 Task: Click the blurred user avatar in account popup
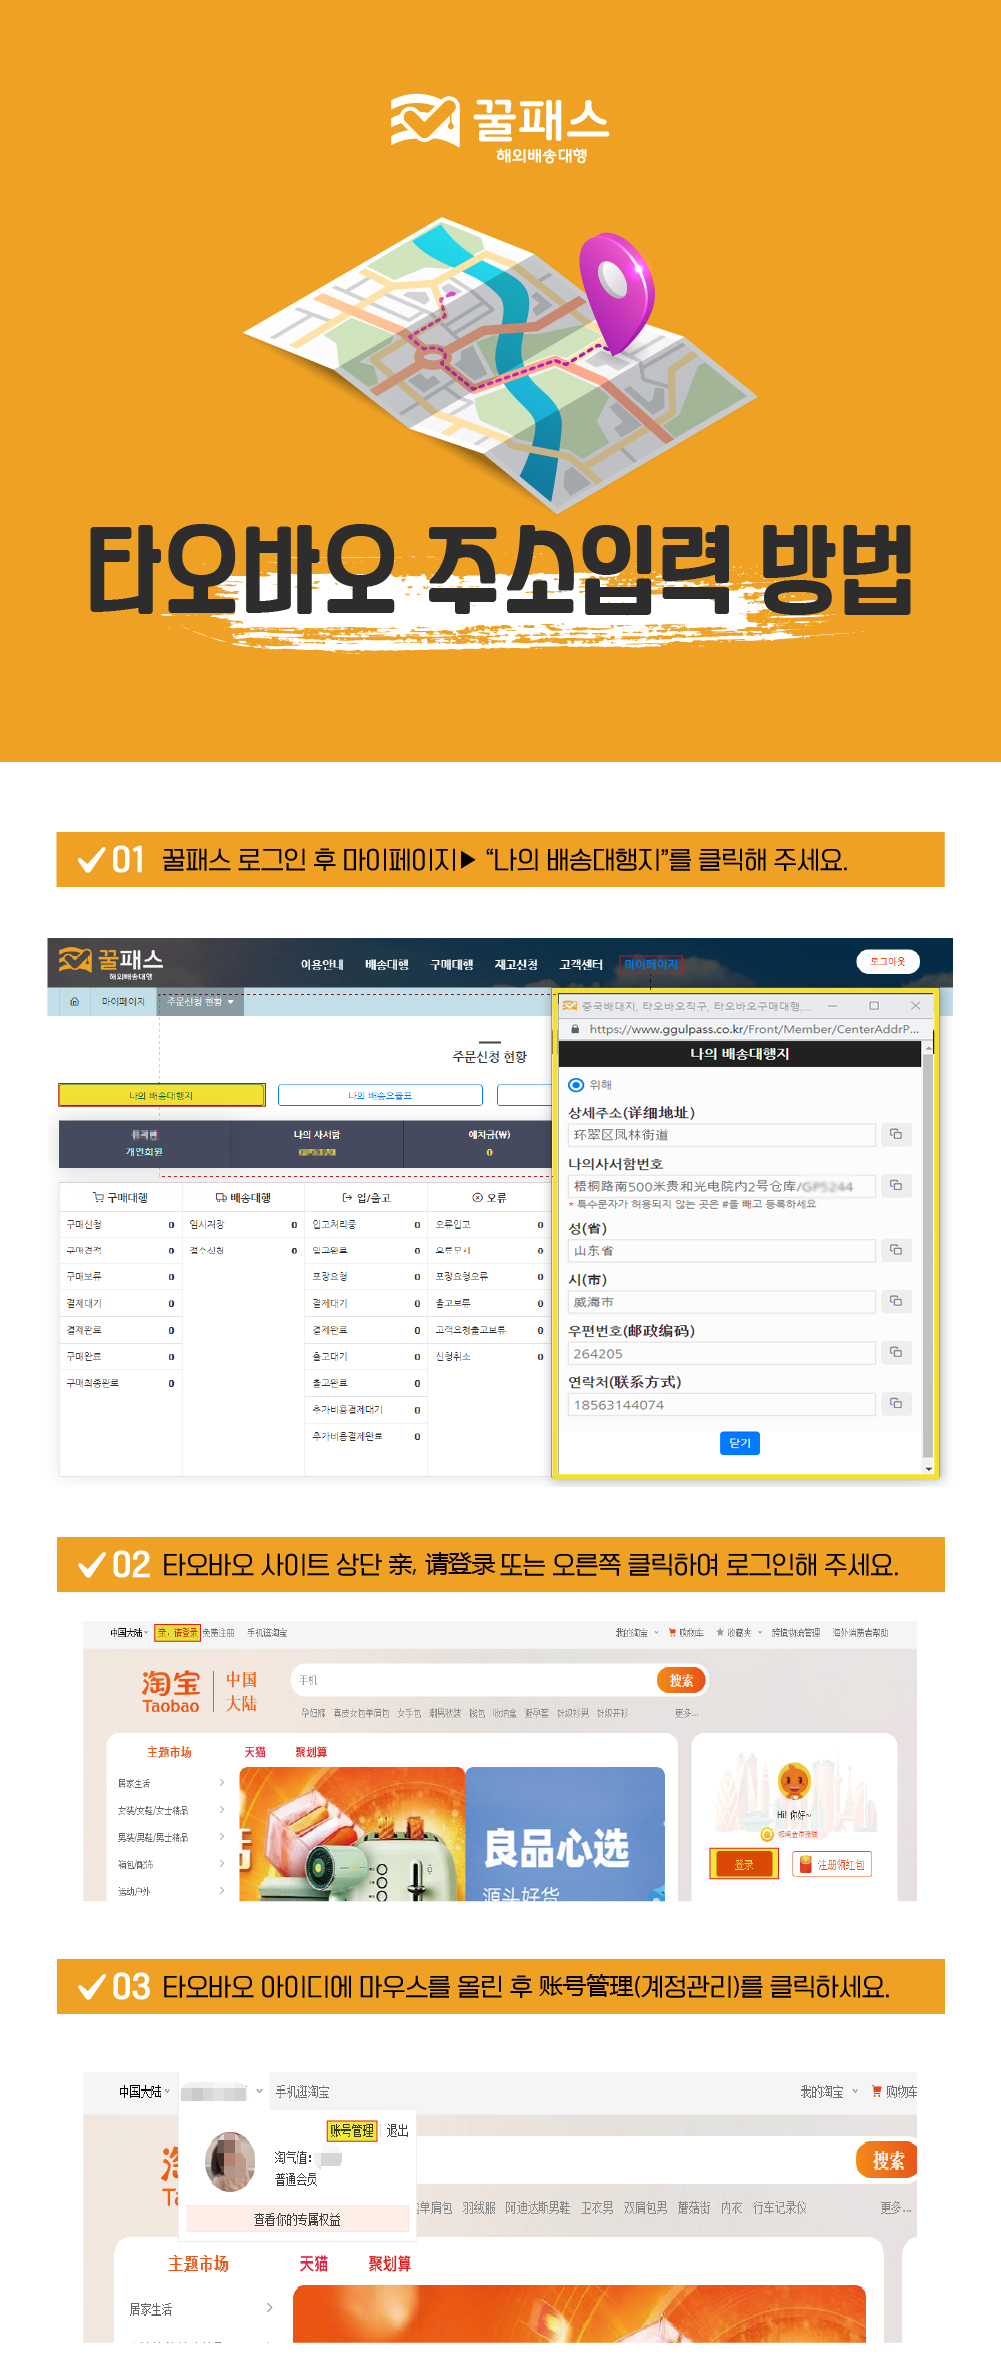[230, 2160]
